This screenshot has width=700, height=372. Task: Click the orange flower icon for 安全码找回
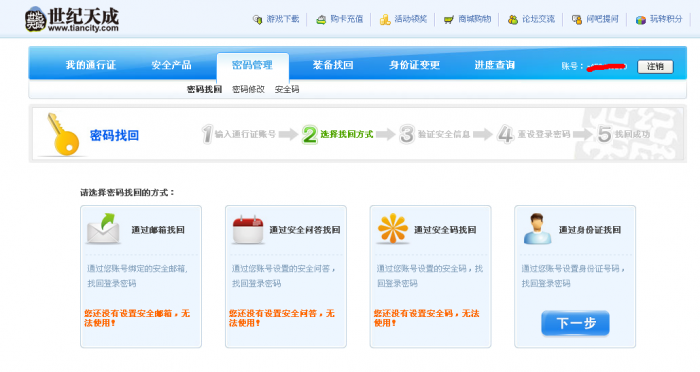(392, 229)
